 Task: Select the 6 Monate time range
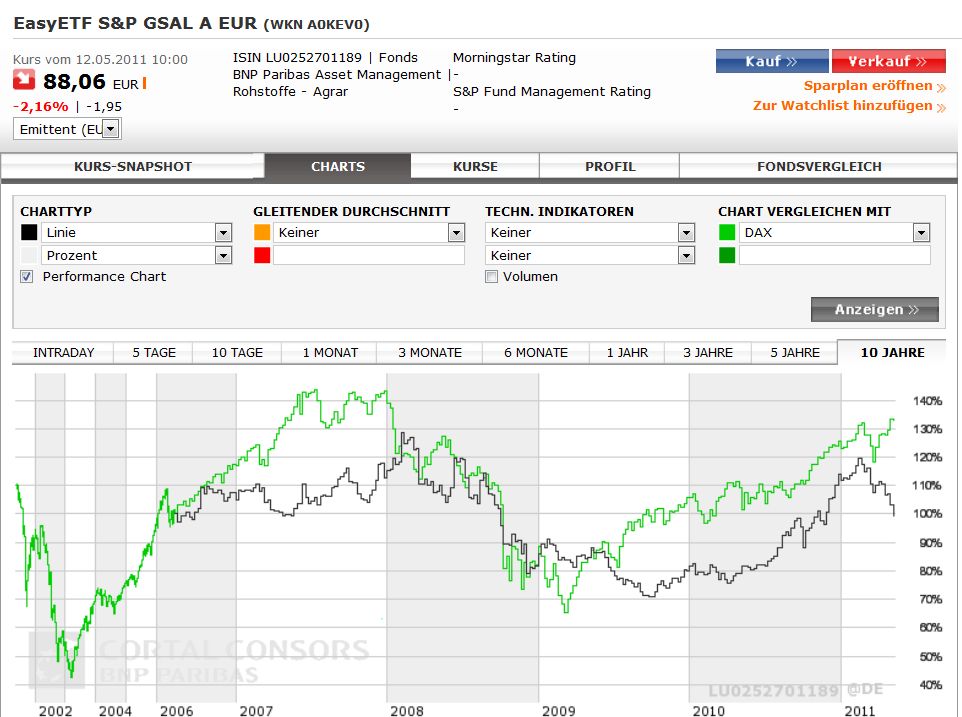pos(536,353)
